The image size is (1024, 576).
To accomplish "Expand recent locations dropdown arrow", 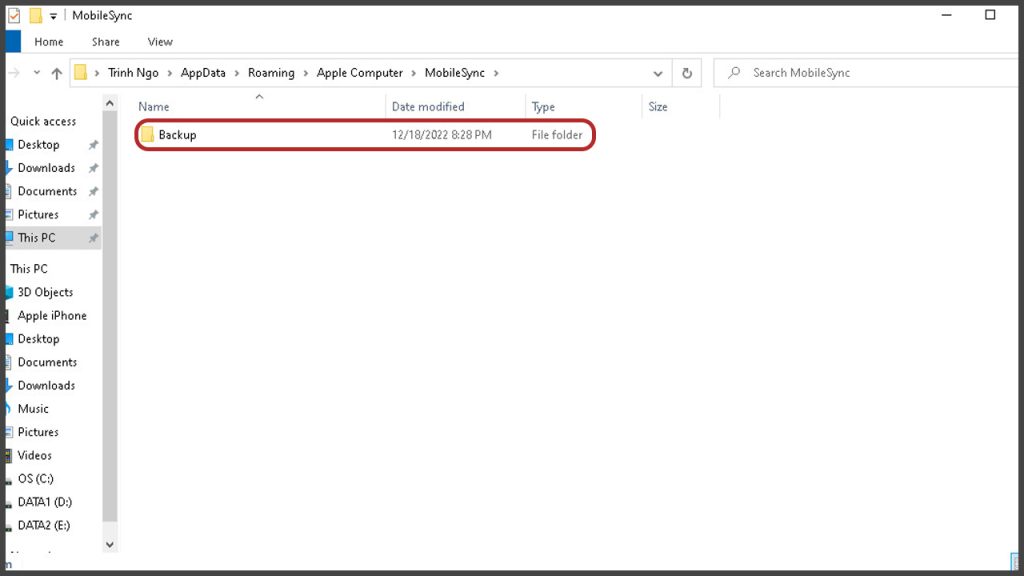I will (37, 73).
